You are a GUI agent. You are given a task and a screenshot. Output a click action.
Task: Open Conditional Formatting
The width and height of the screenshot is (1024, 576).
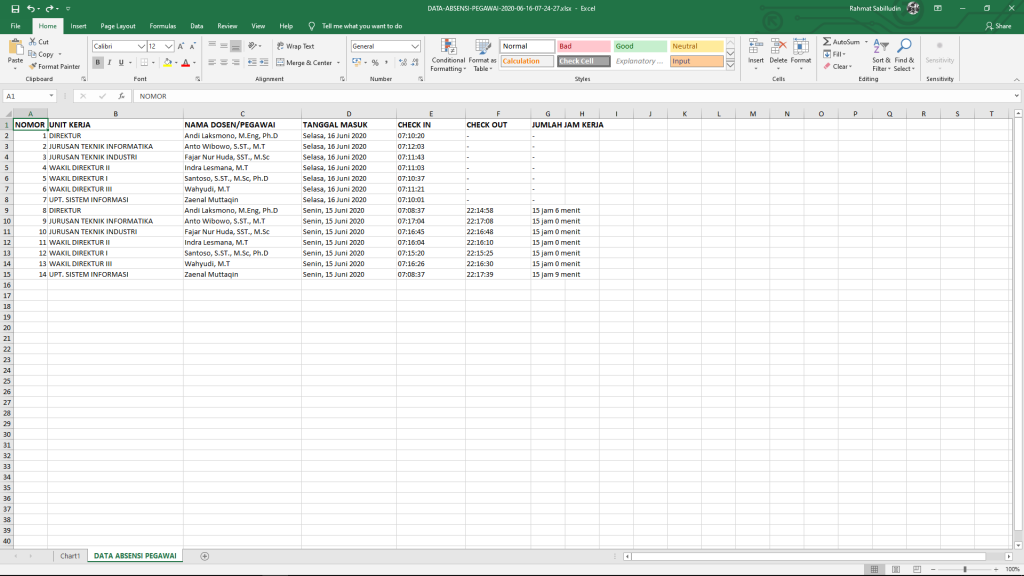point(448,55)
